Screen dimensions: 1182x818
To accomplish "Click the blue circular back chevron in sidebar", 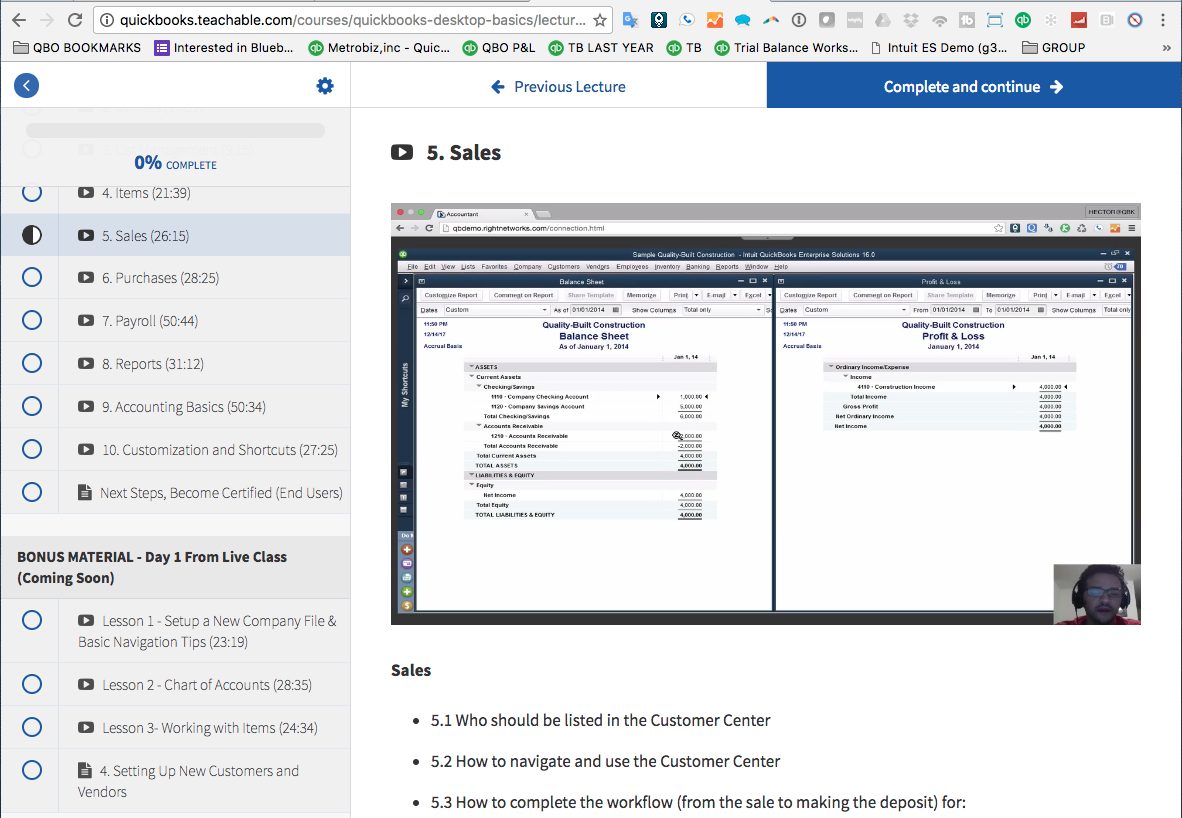I will pyautogui.click(x=26, y=85).
